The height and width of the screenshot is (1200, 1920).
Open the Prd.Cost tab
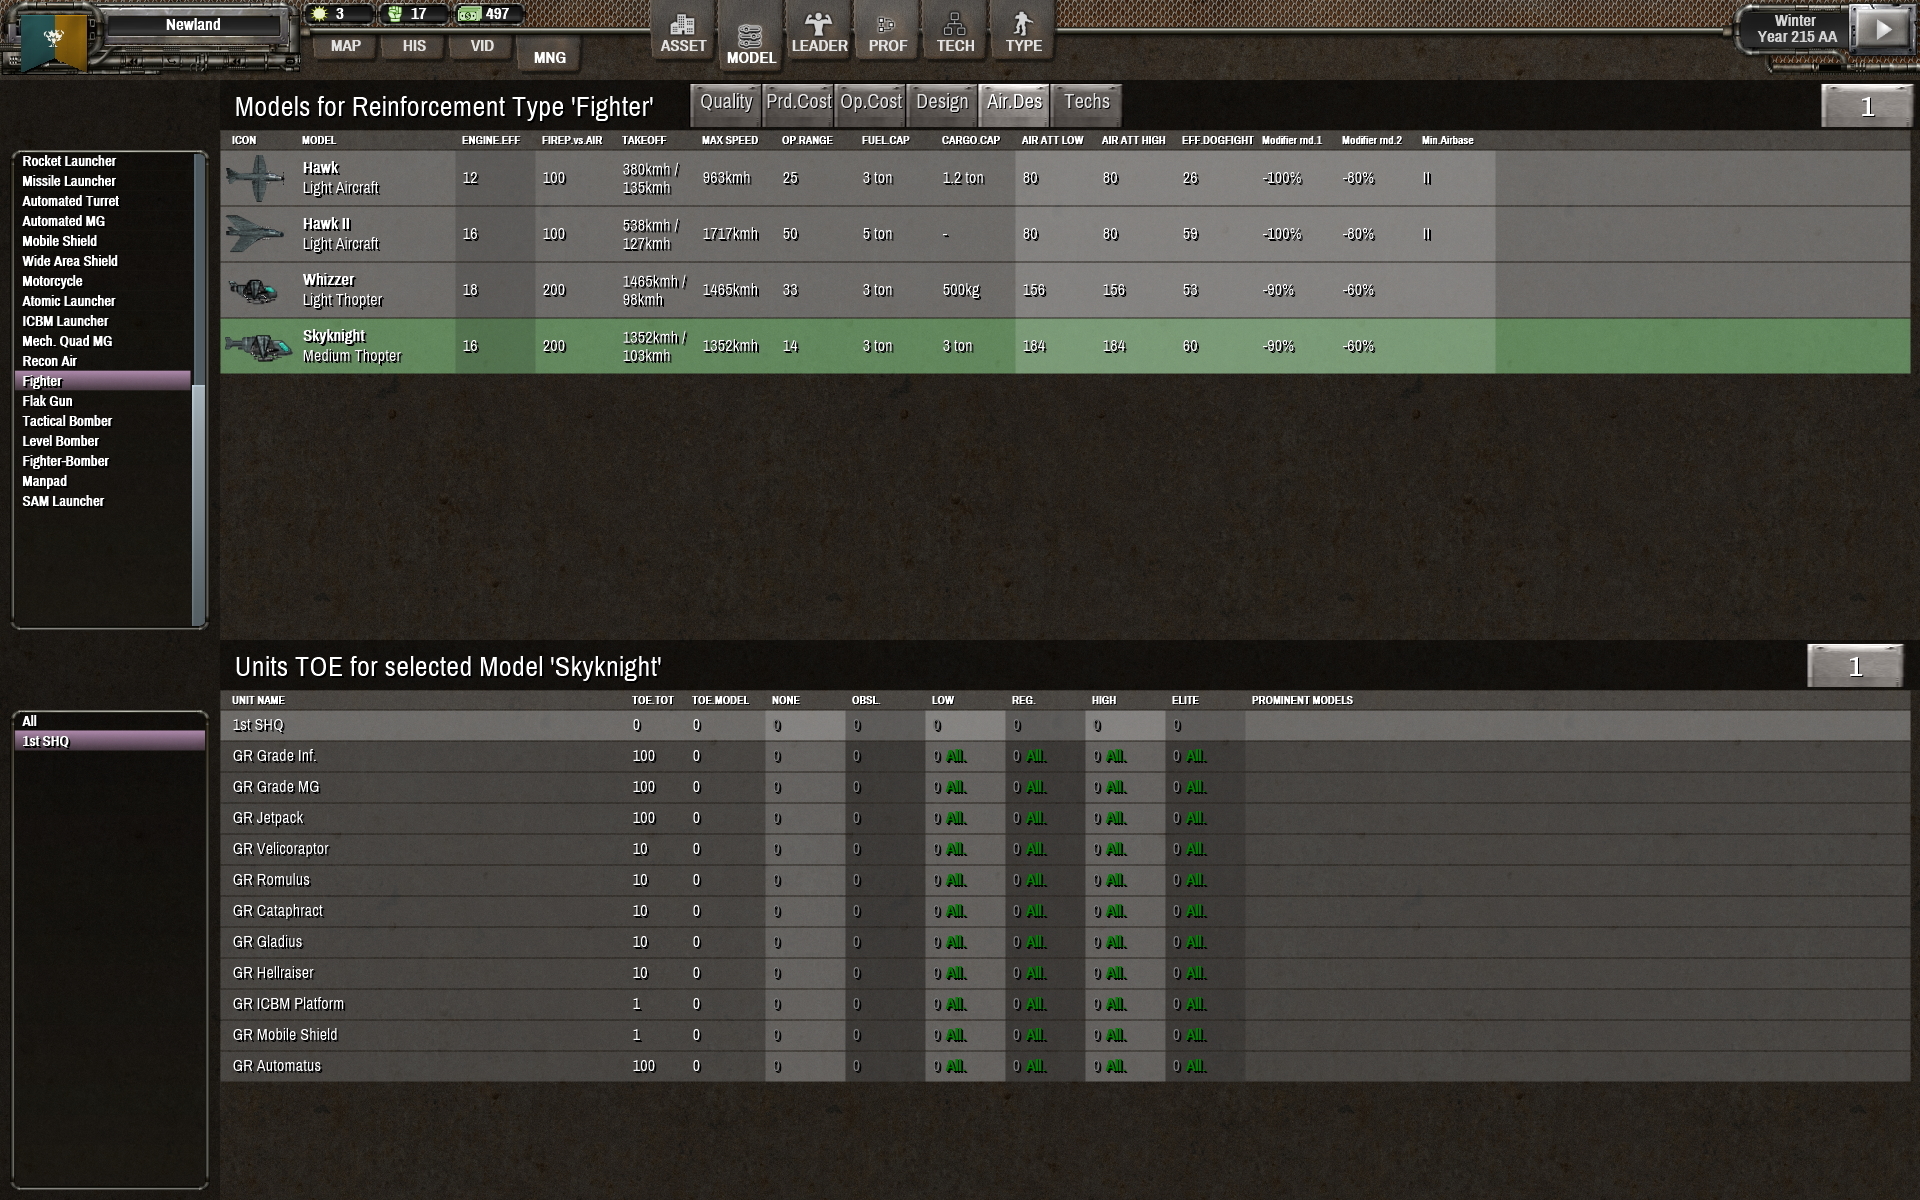click(798, 102)
